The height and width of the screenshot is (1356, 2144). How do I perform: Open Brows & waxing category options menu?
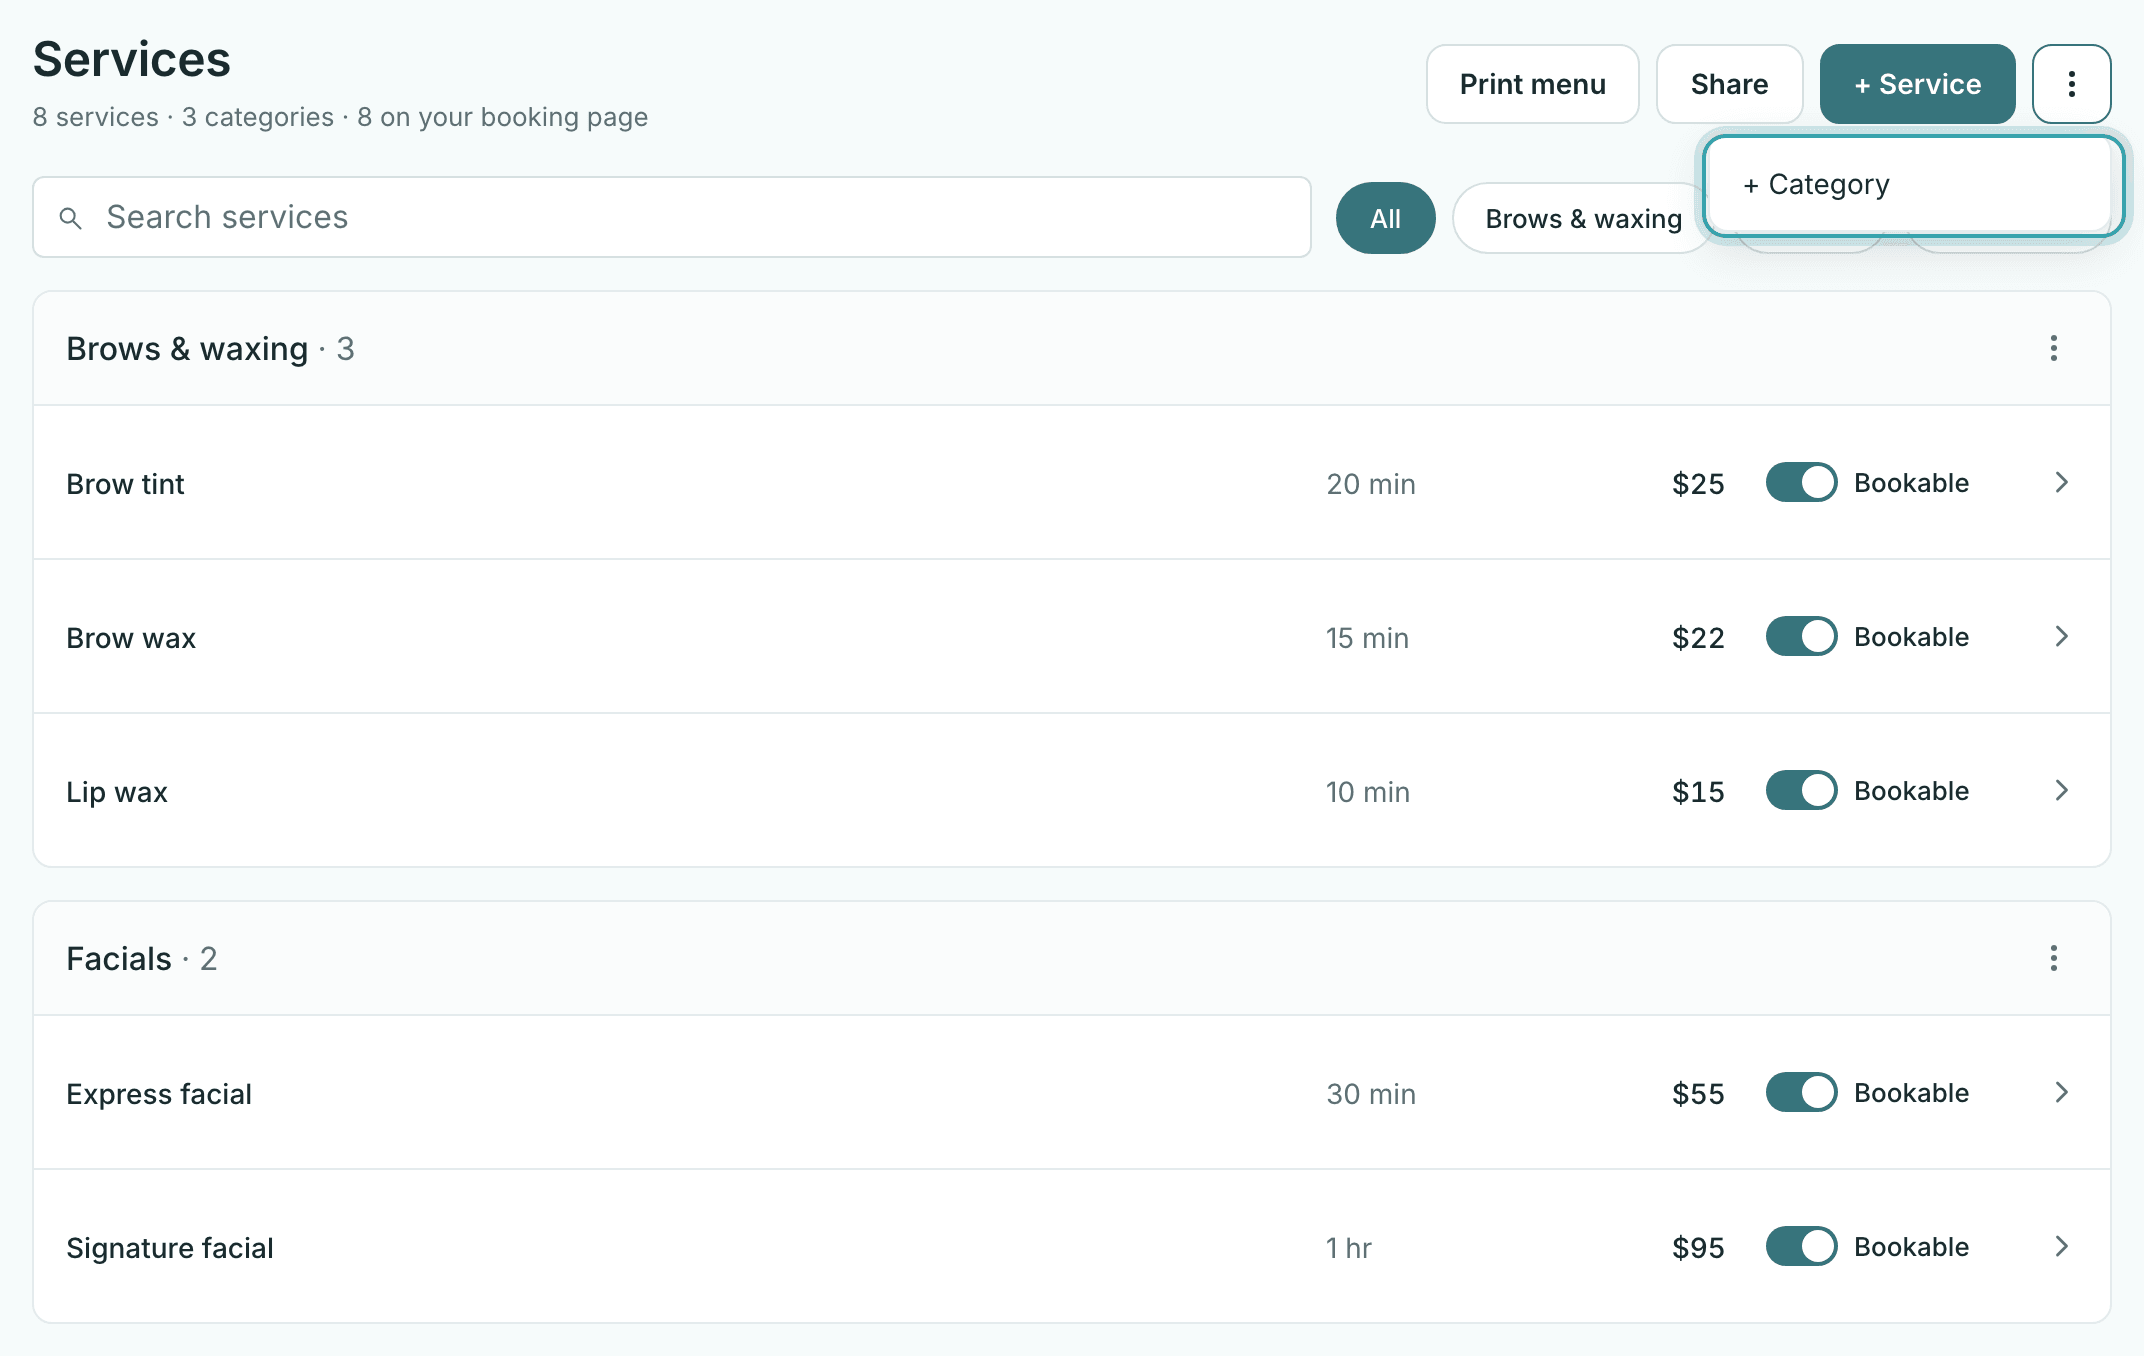pyautogui.click(x=2053, y=348)
